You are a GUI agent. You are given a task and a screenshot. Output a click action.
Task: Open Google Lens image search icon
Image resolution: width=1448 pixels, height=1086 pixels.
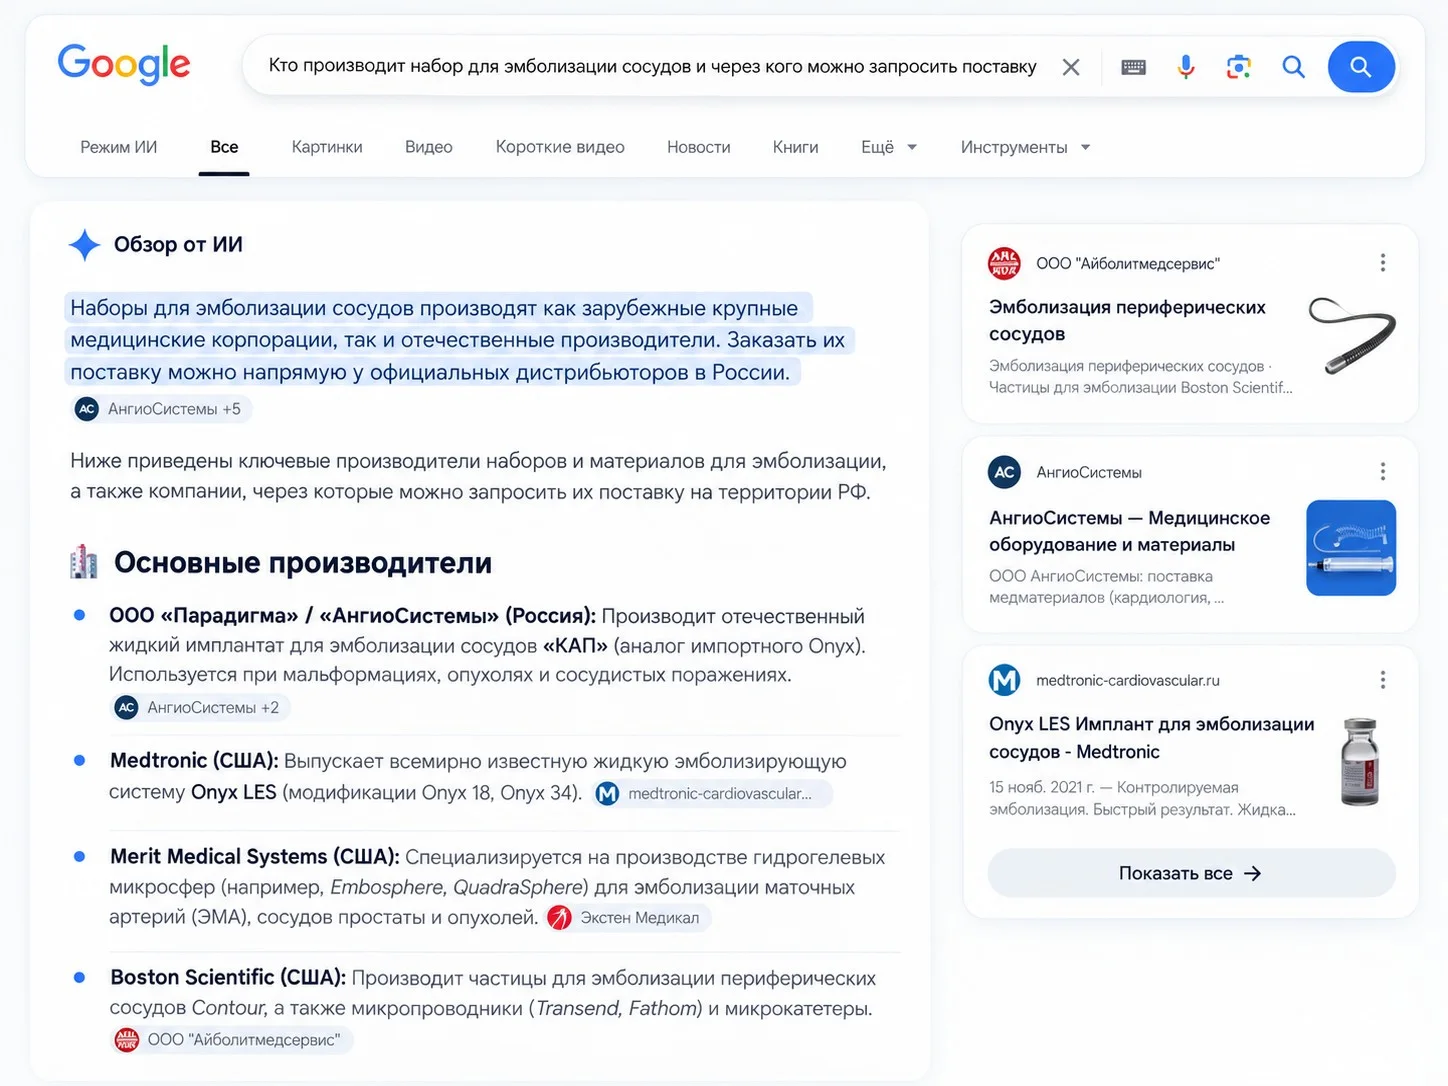click(1239, 67)
